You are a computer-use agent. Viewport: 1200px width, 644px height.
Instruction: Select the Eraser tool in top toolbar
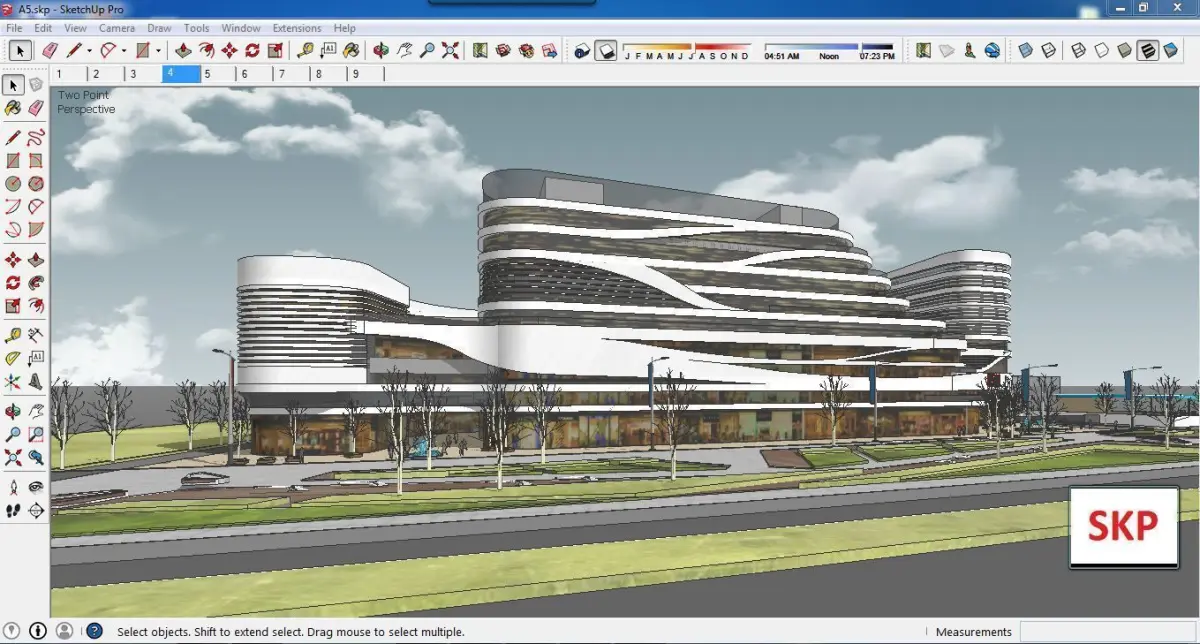click(x=49, y=50)
